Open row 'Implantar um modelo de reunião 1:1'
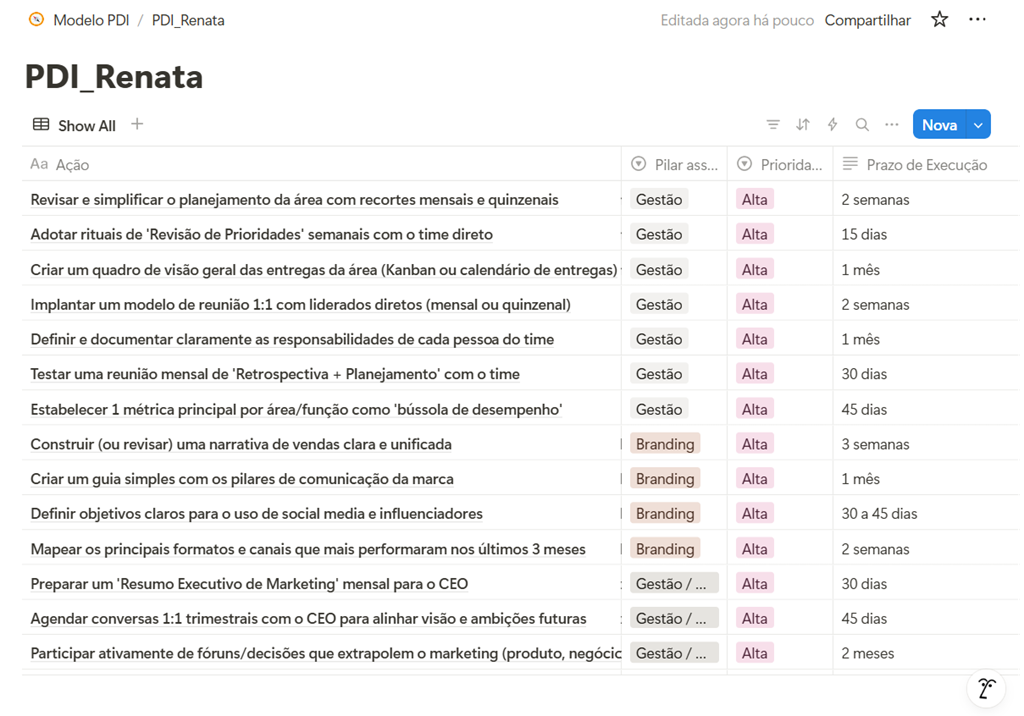Image resolution: width=1024 pixels, height=716 pixels. pyautogui.click(x=300, y=304)
